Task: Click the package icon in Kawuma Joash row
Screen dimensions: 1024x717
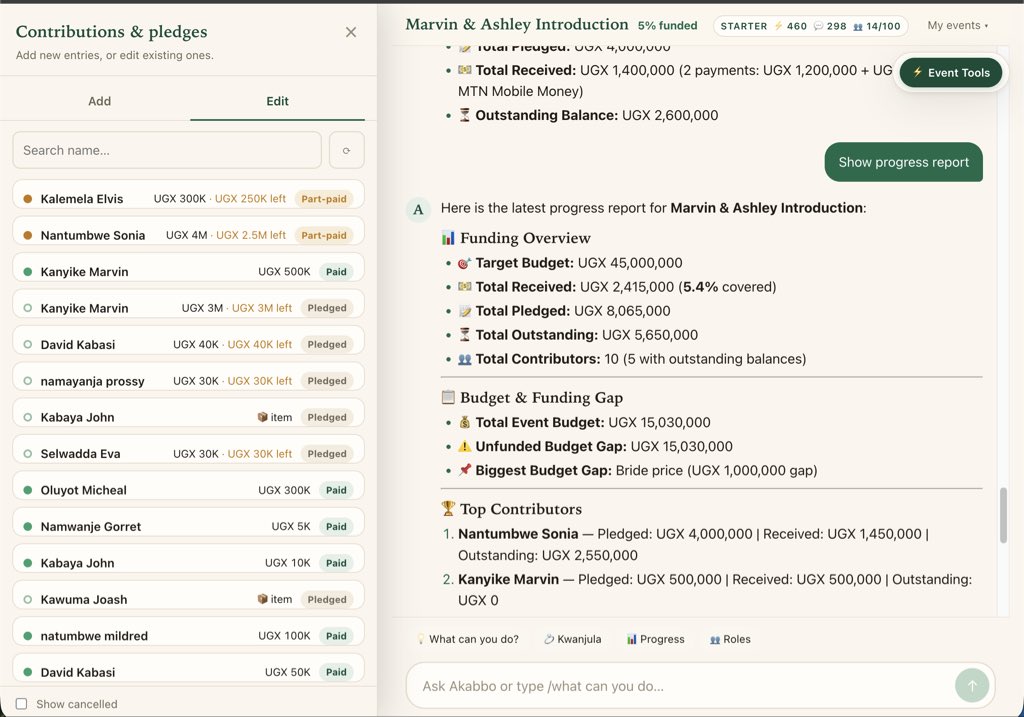Action: [x=263, y=599]
